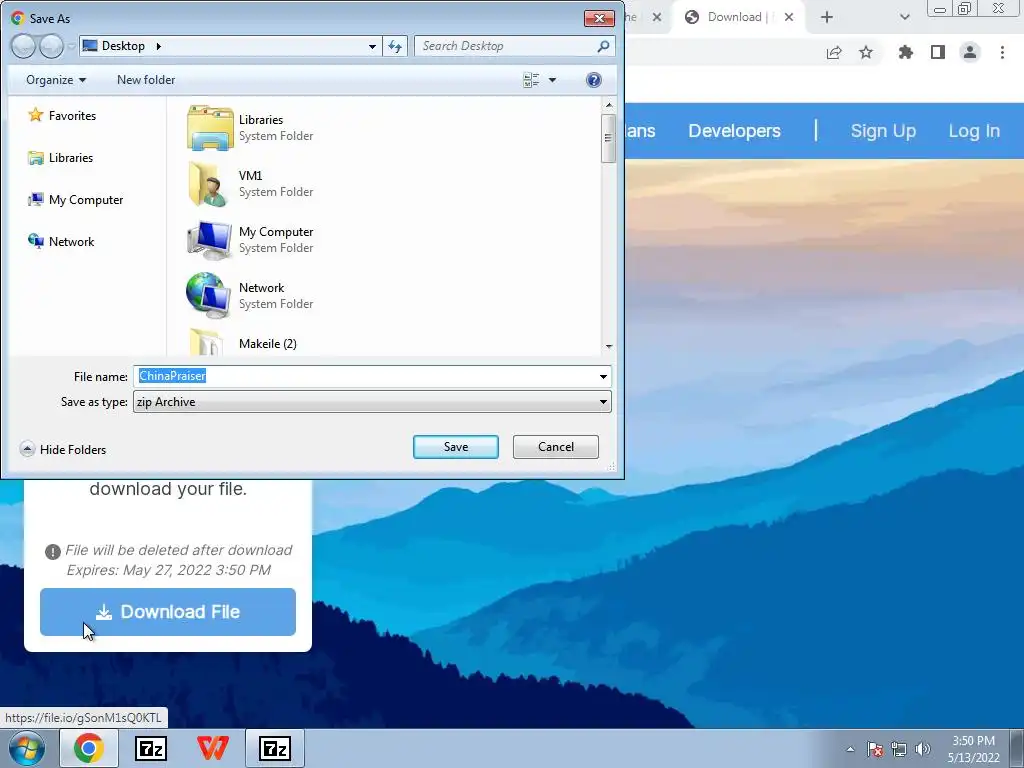Click the Windows Start button
The width and height of the screenshot is (1024, 768).
point(27,748)
